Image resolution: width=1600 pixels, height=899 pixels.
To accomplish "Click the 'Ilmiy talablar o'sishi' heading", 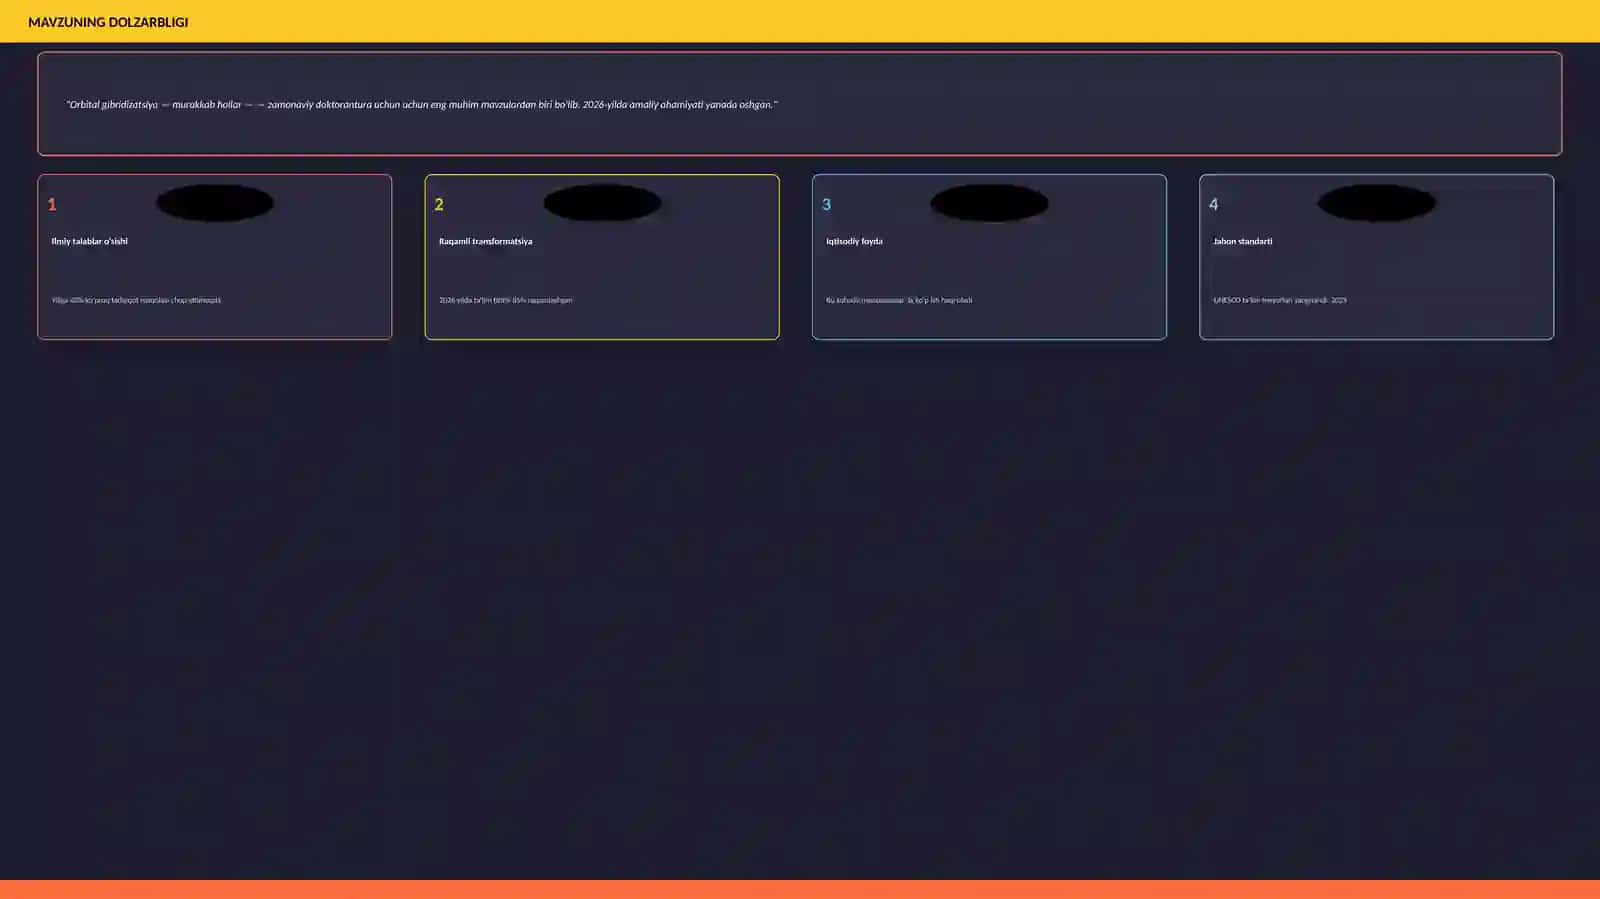I will (90, 241).
